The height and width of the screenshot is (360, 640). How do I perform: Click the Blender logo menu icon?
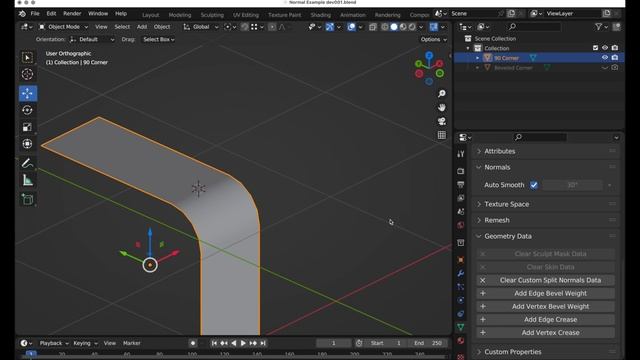tap(22, 13)
